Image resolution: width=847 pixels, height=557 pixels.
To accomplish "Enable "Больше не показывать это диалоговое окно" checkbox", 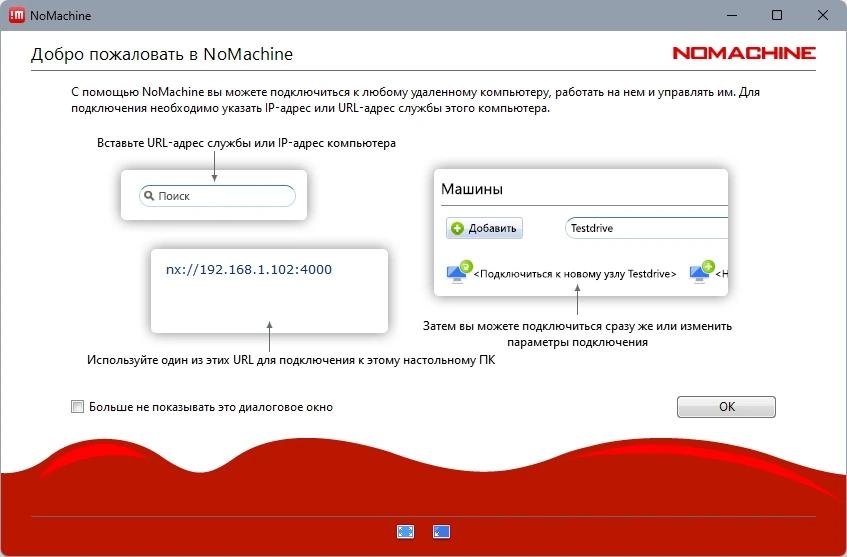I will pyautogui.click(x=78, y=407).
